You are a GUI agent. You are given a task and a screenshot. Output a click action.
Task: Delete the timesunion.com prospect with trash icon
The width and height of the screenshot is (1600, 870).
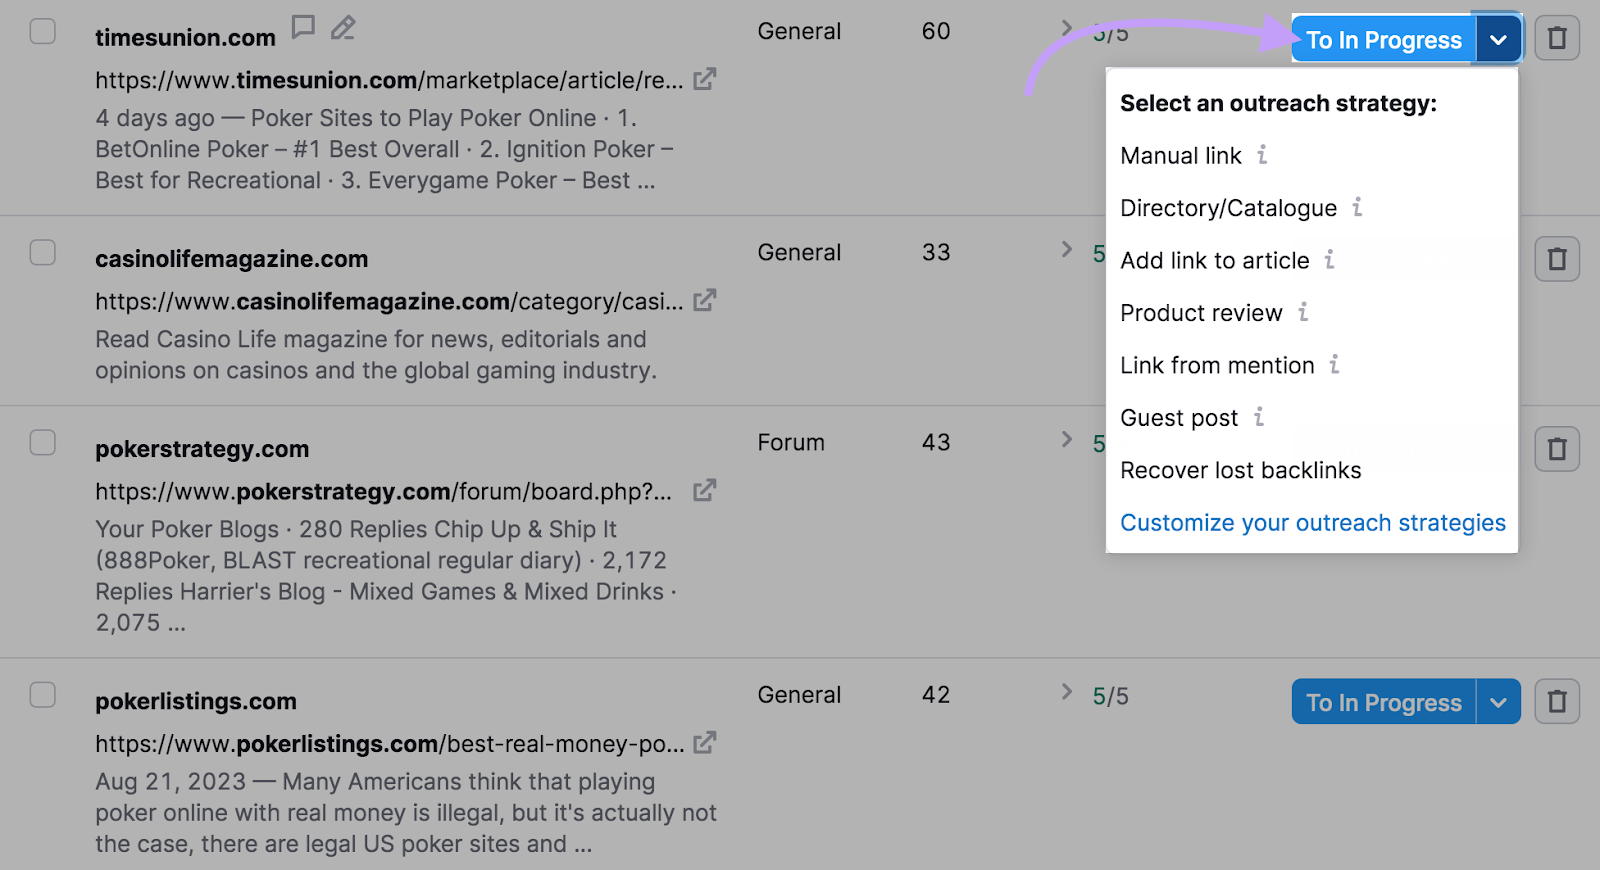(1557, 38)
